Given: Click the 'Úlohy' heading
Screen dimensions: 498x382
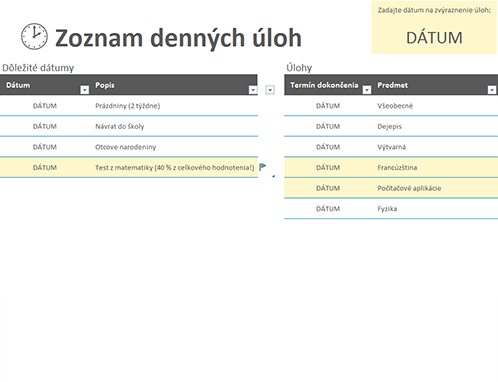Looking at the screenshot, I should (x=299, y=68).
